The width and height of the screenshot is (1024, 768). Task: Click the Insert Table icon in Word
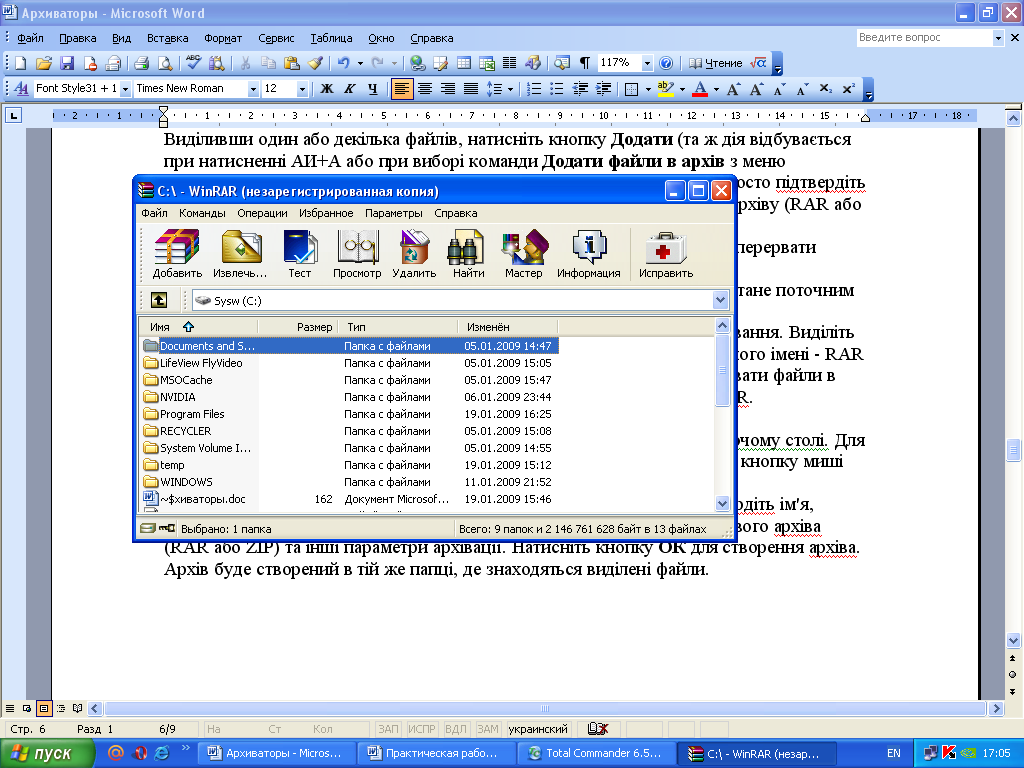click(x=464, y=63)
